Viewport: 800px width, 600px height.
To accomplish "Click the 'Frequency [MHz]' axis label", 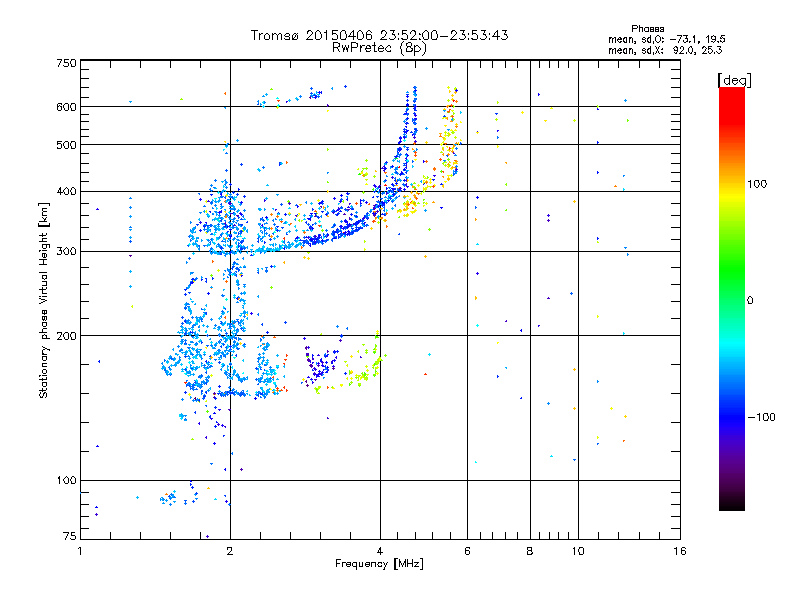I will coord(379,564).
